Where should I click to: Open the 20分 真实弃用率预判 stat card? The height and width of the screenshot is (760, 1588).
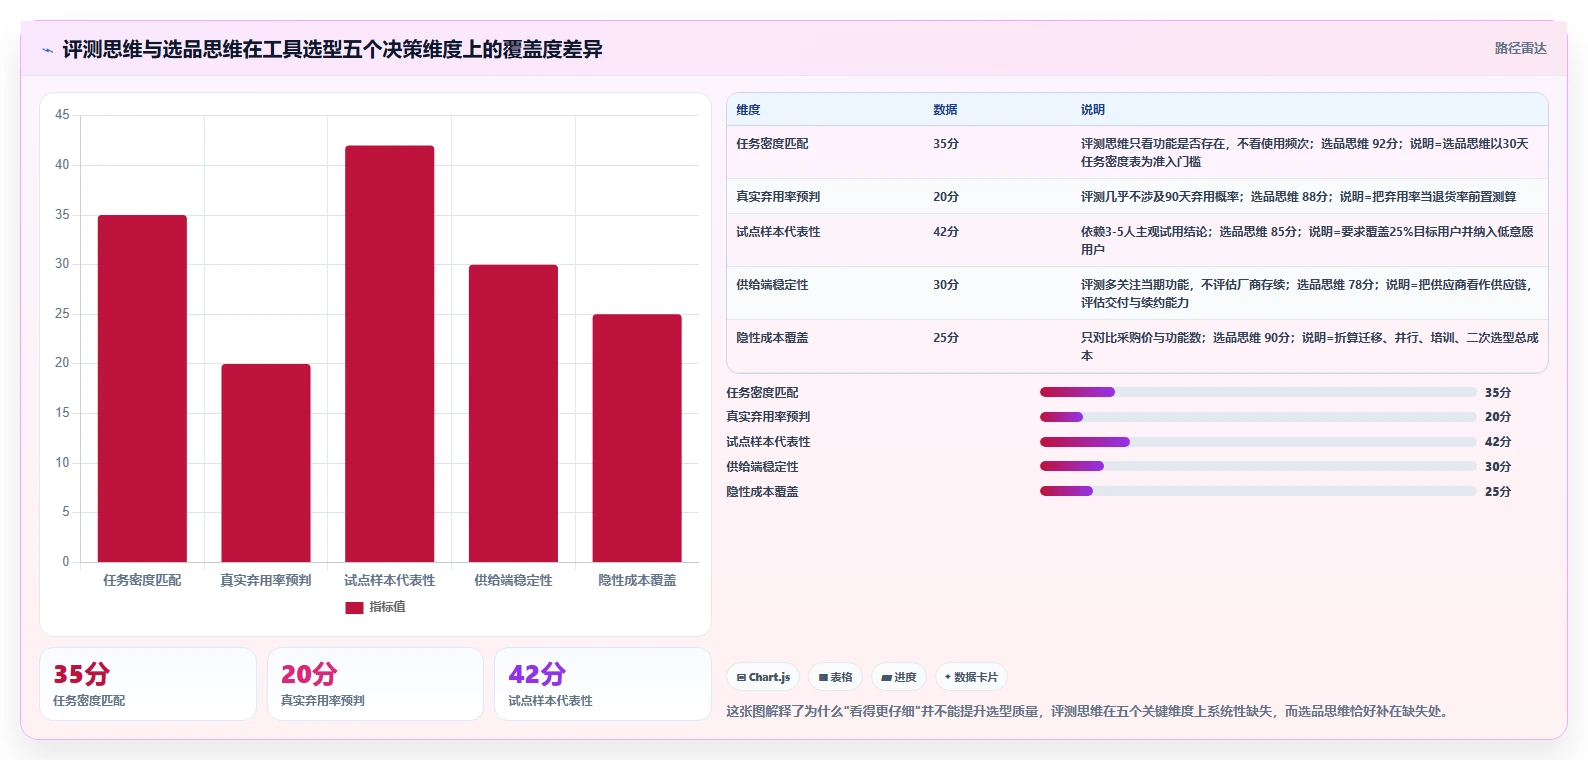tap(375, 684)
